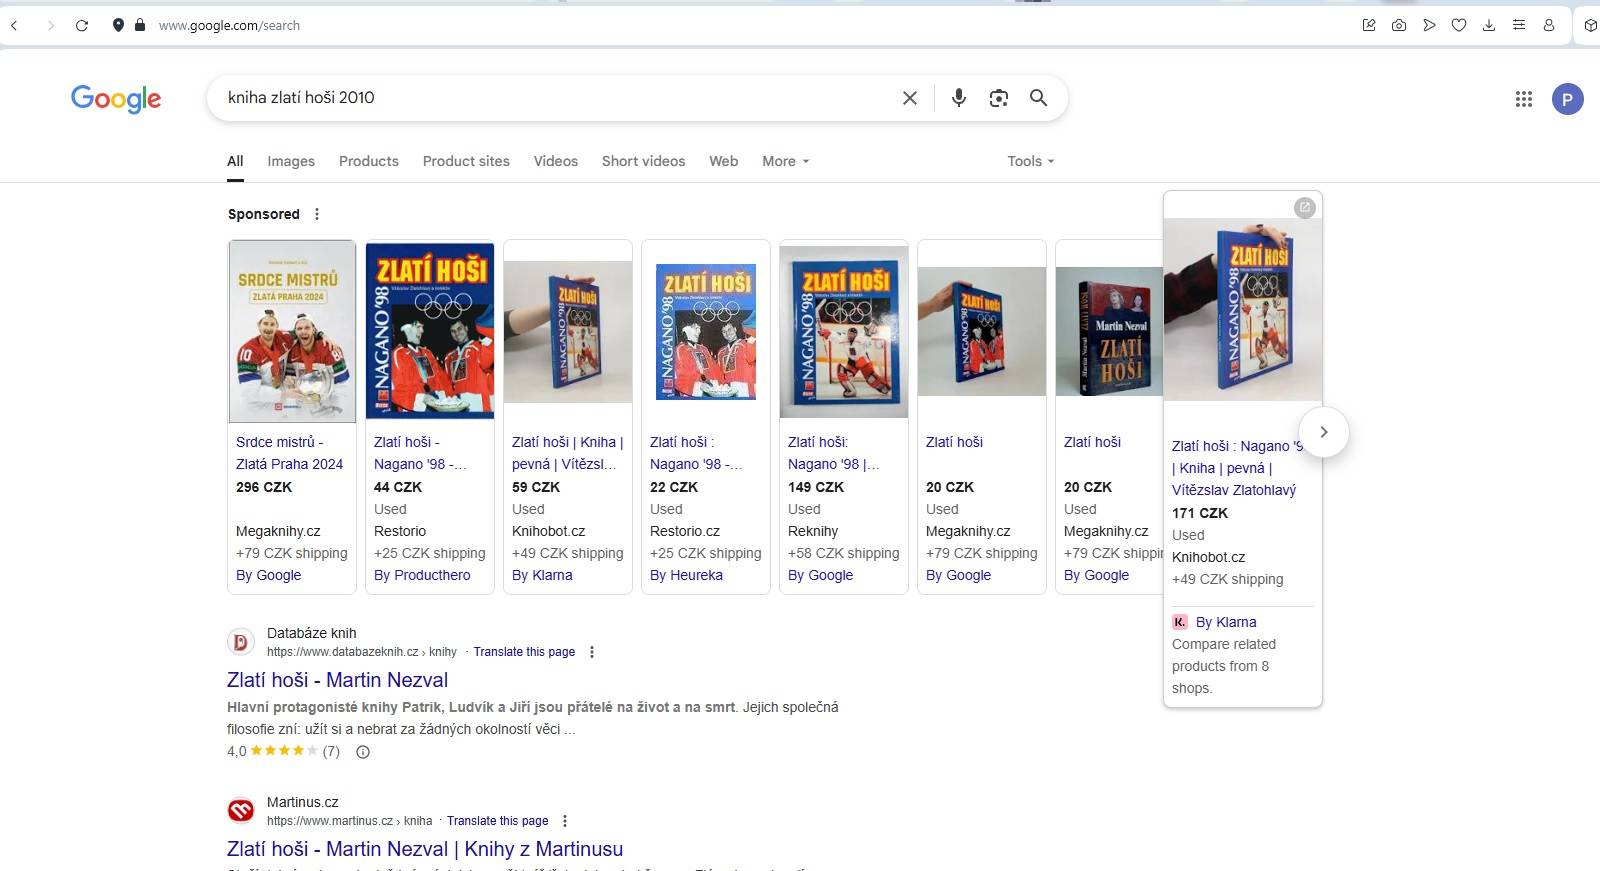The height and width of the screenshot is (871, 1600).
Task: Submit search with magnifier icon
Action: [1039, 98]
